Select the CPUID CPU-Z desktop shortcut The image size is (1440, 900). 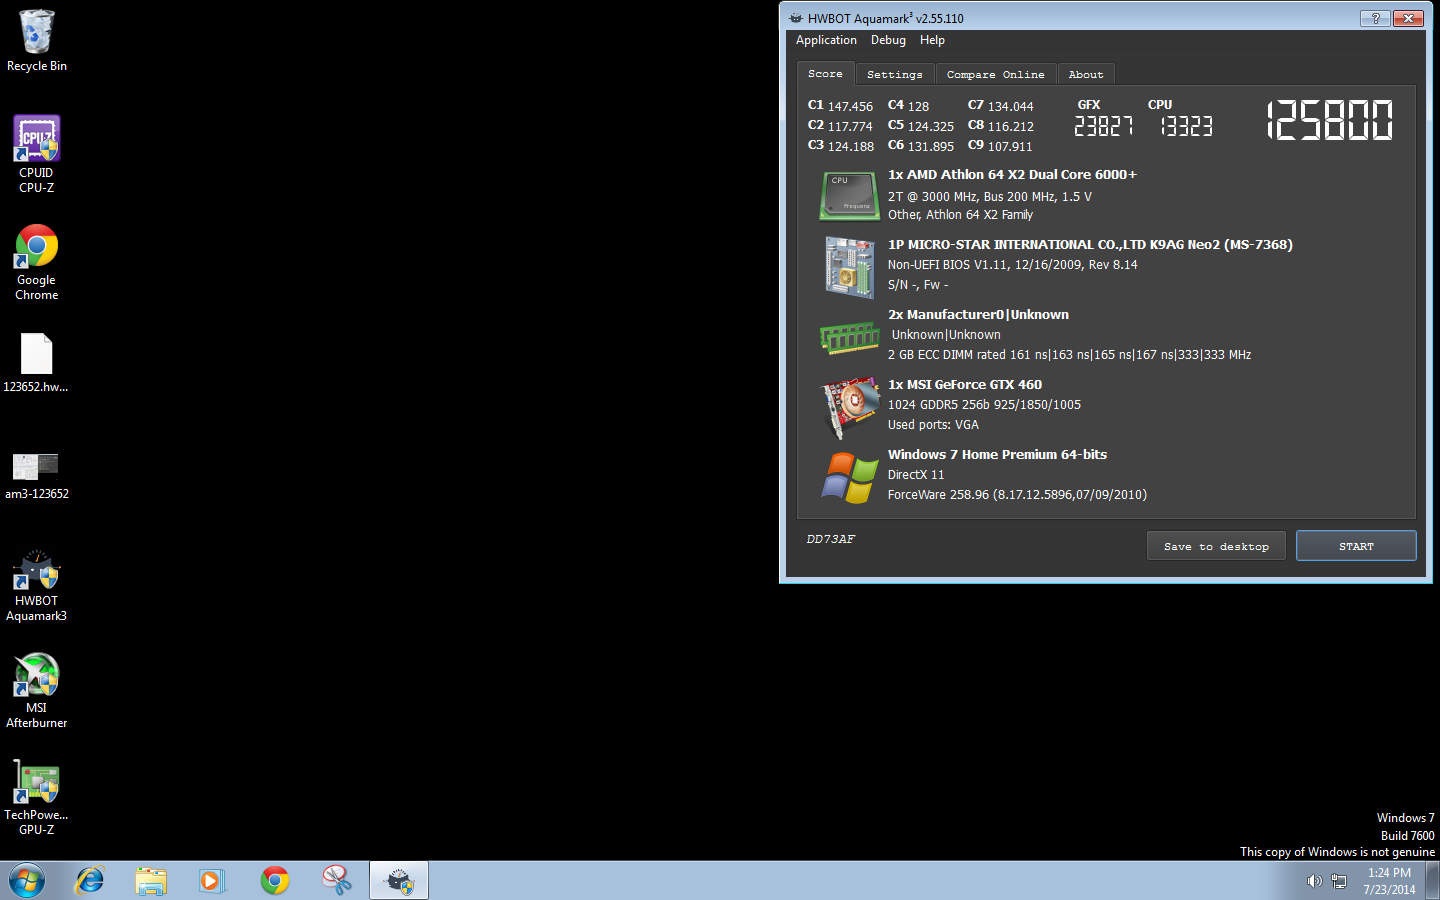pos(37,153)
